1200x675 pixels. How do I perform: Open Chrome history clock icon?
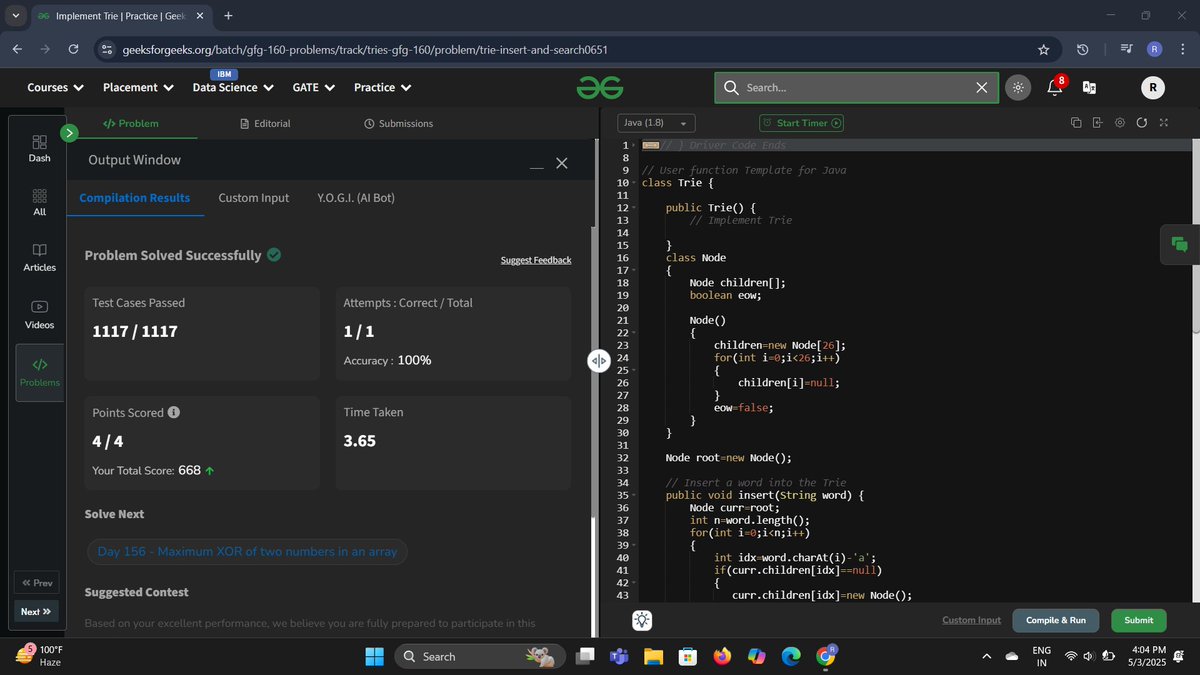point(1083,49)
